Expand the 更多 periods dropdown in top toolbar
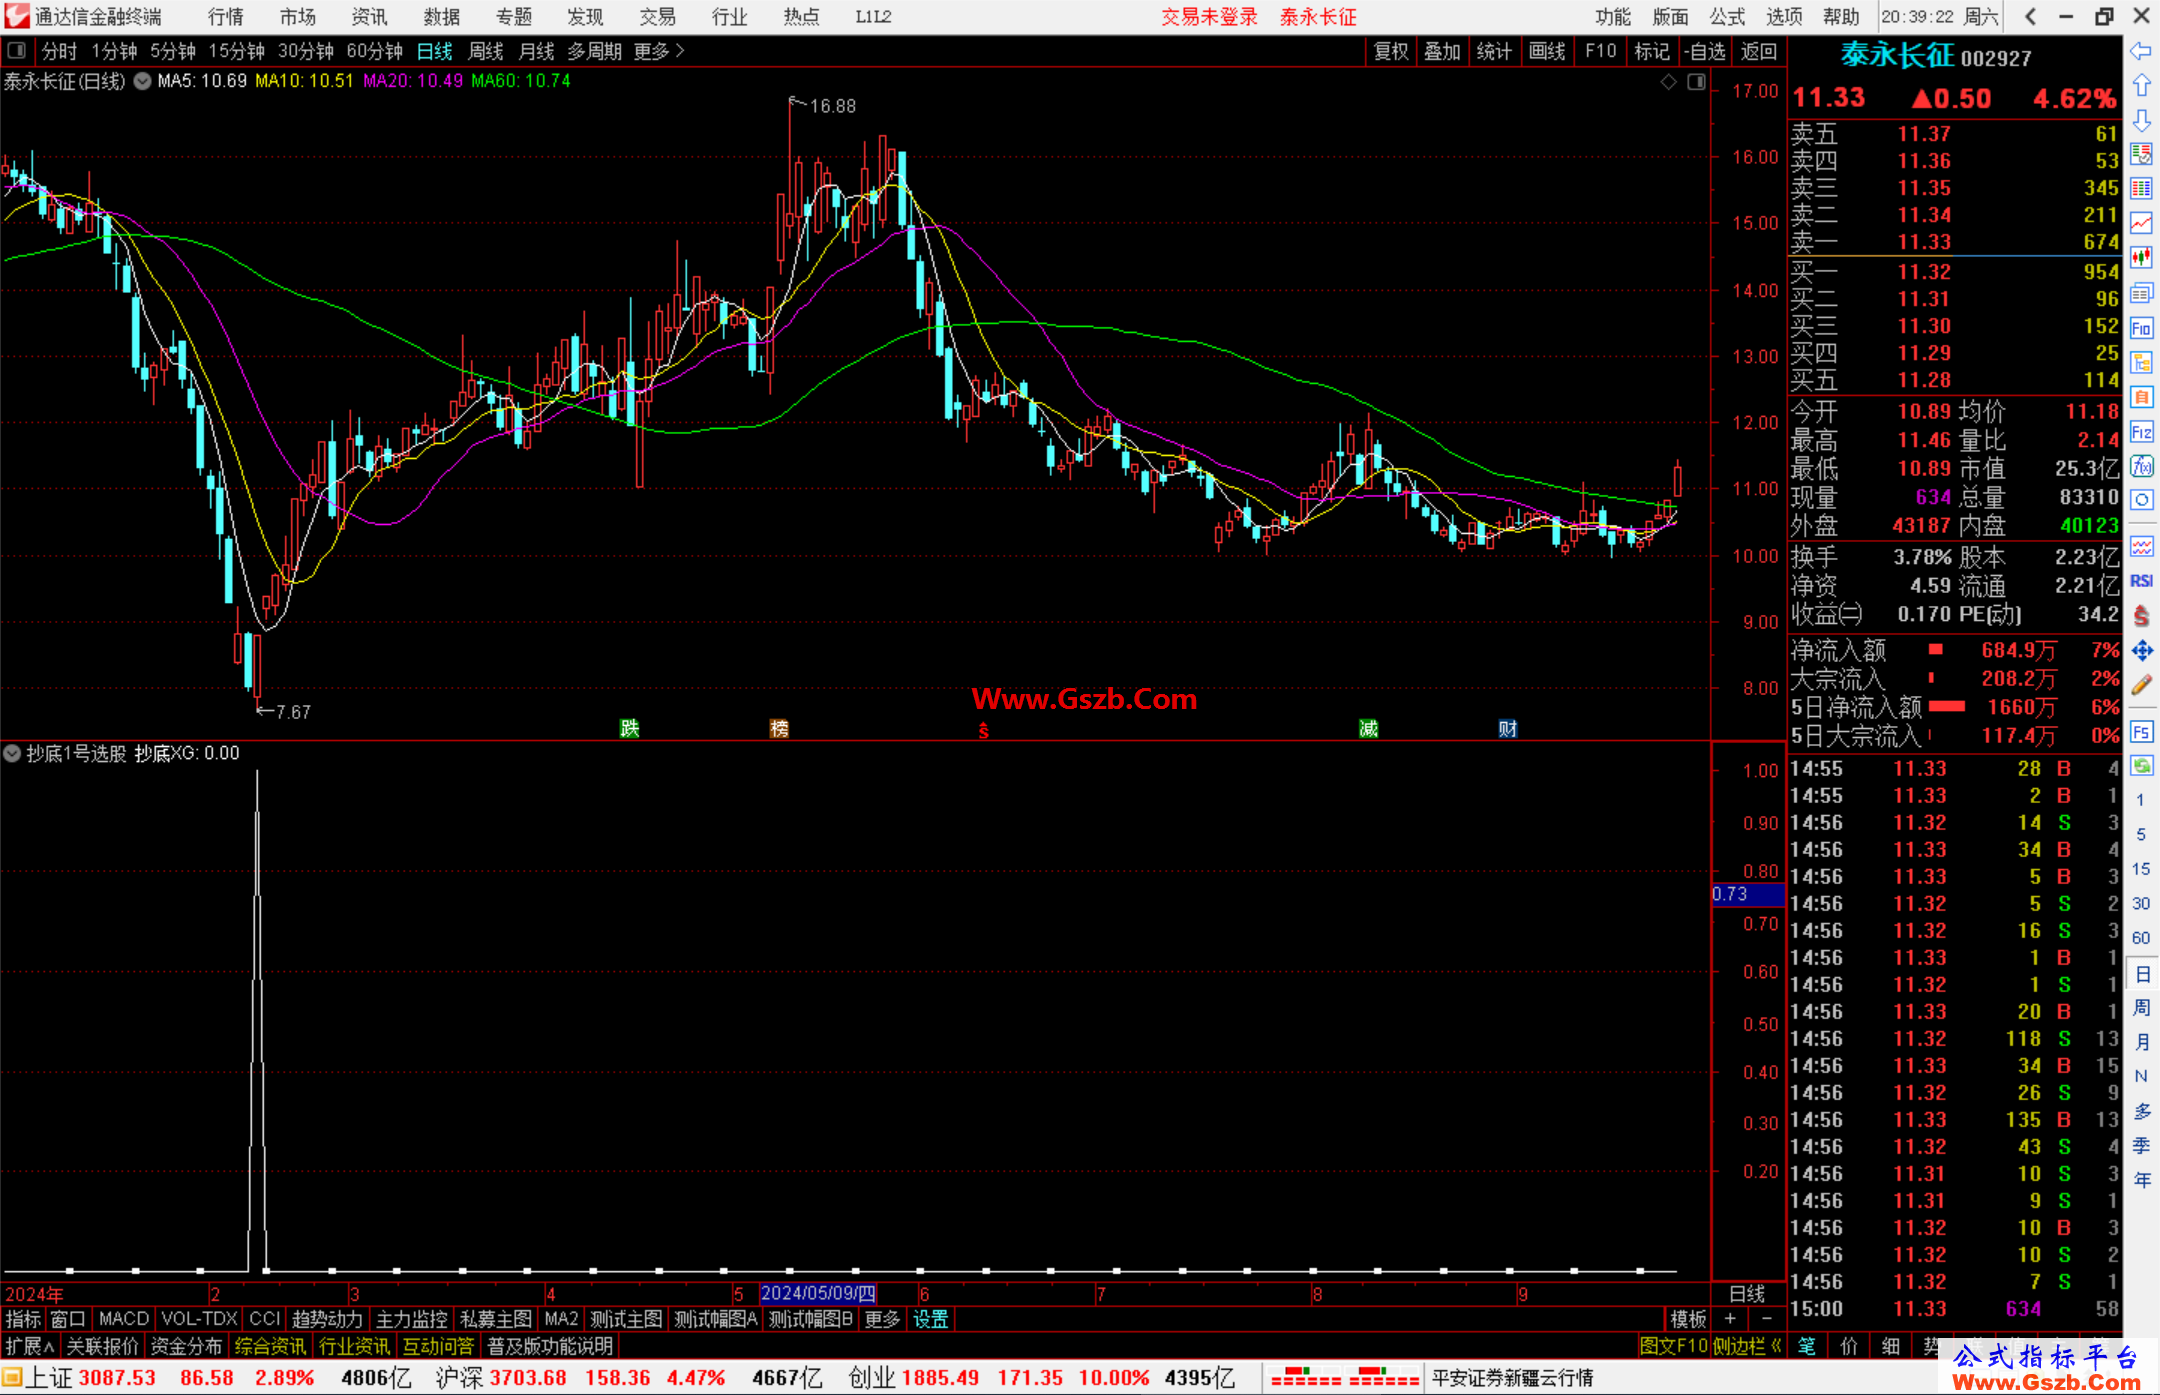The height and width of the screenshot is (1395, 2160). 659,51
